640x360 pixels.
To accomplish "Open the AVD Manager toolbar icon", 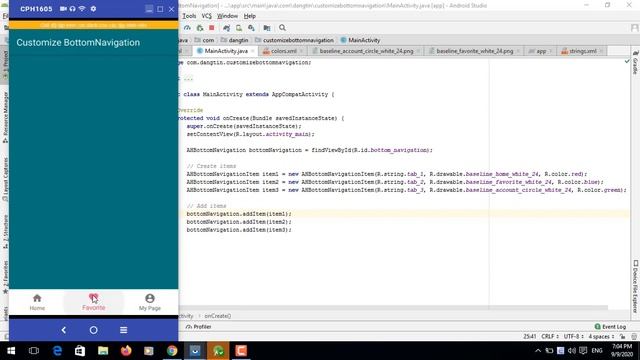I will tap(239, 28).
